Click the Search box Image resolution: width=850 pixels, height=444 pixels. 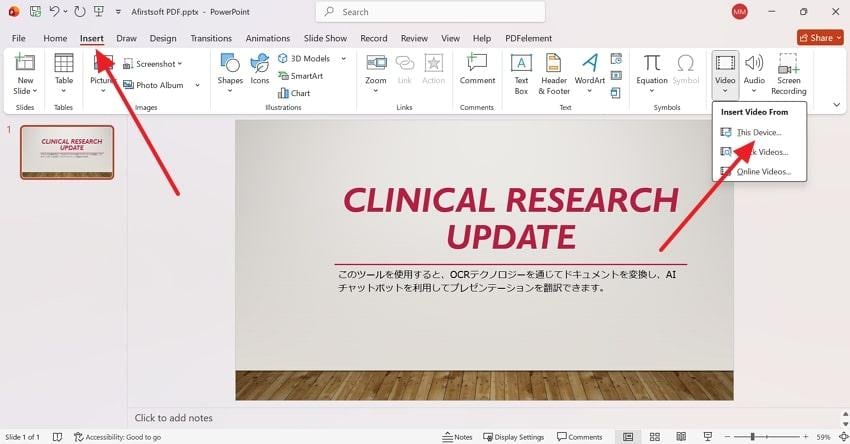[x=430, y=11]
